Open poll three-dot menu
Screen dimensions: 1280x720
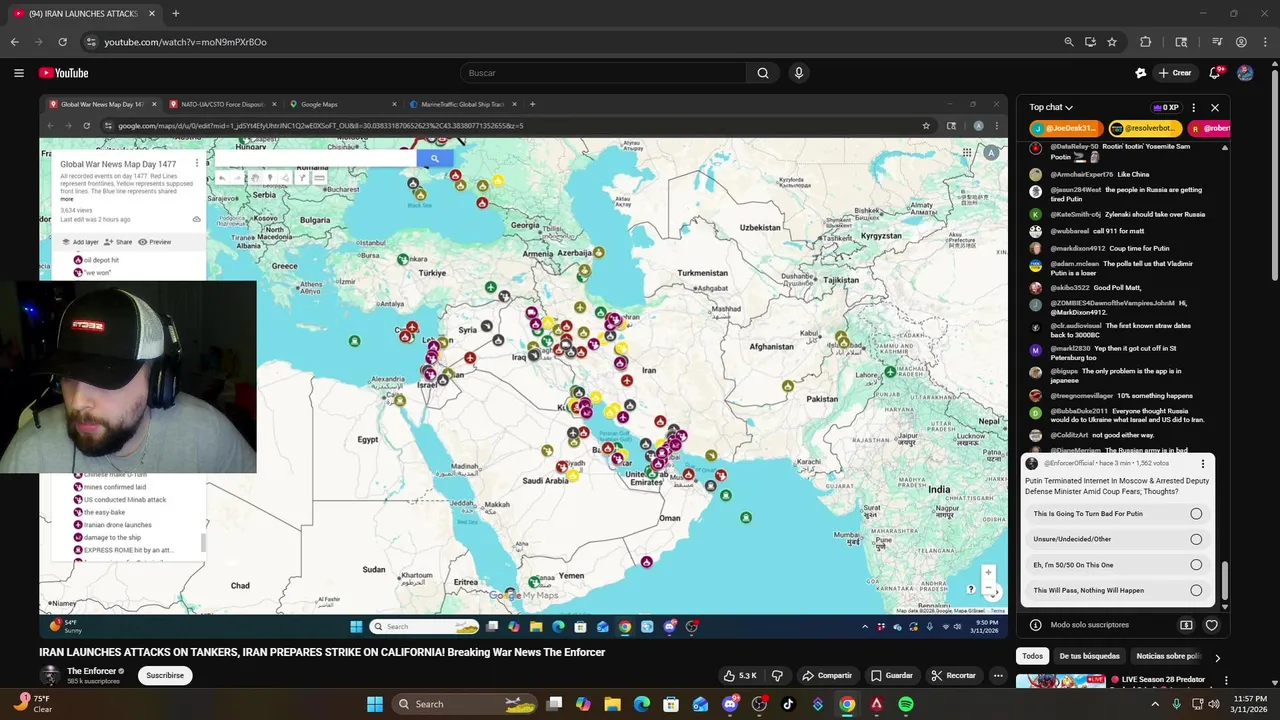pyautogui.click(x=1202, y=464)
